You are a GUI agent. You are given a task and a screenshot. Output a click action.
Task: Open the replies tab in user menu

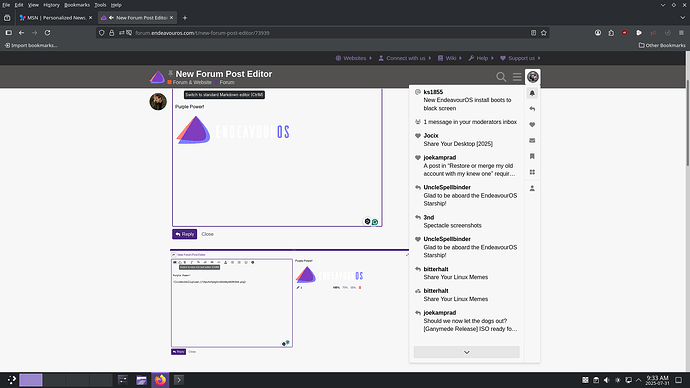point(532,109)
